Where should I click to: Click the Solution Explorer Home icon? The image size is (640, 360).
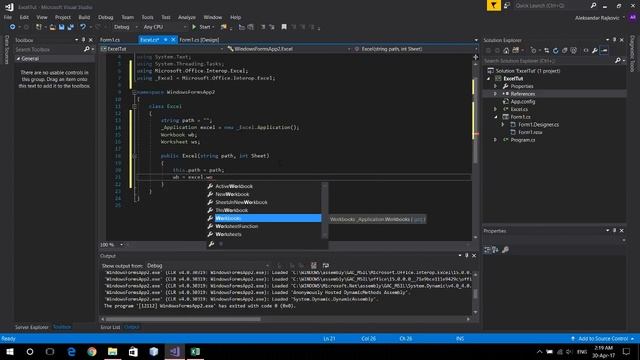(x=506, y=51)
